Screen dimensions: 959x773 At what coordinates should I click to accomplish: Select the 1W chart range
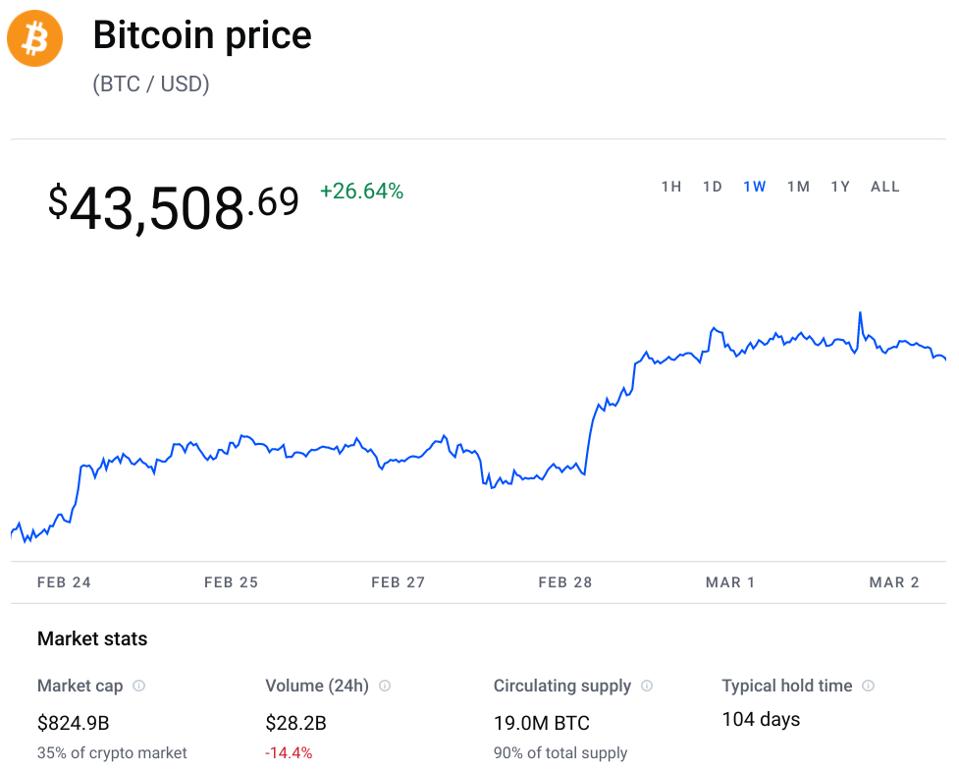click(x=754, y=187)
